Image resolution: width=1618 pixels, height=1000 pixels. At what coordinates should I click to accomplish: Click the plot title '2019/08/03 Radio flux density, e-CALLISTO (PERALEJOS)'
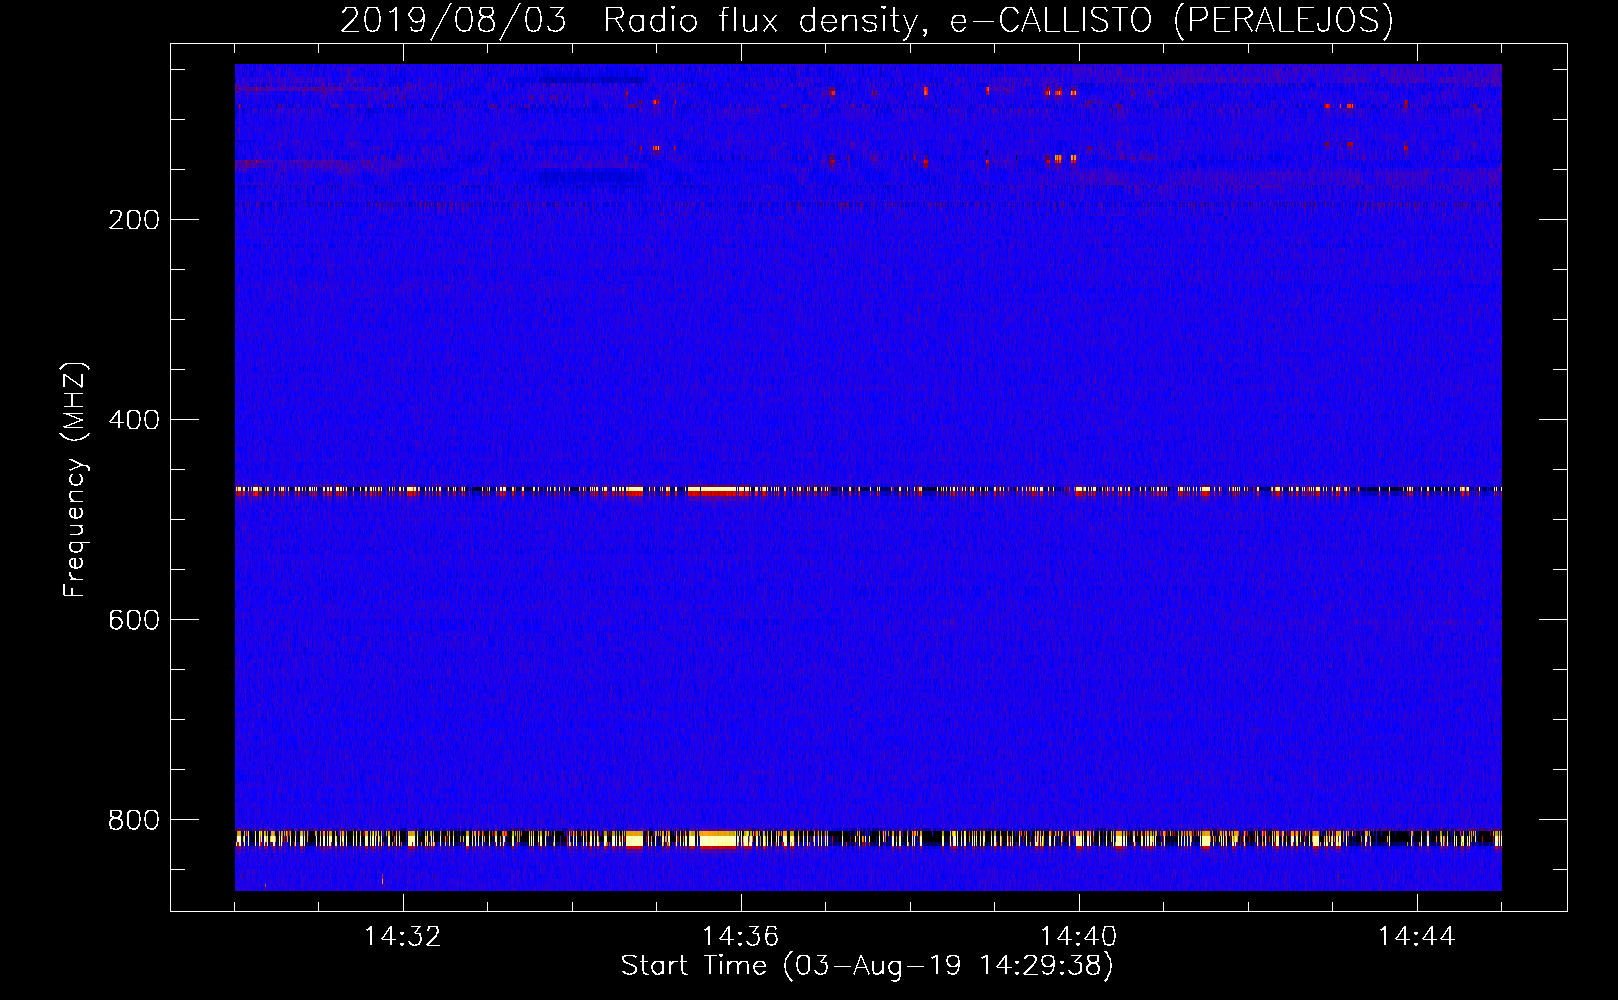tap(866, 20)
